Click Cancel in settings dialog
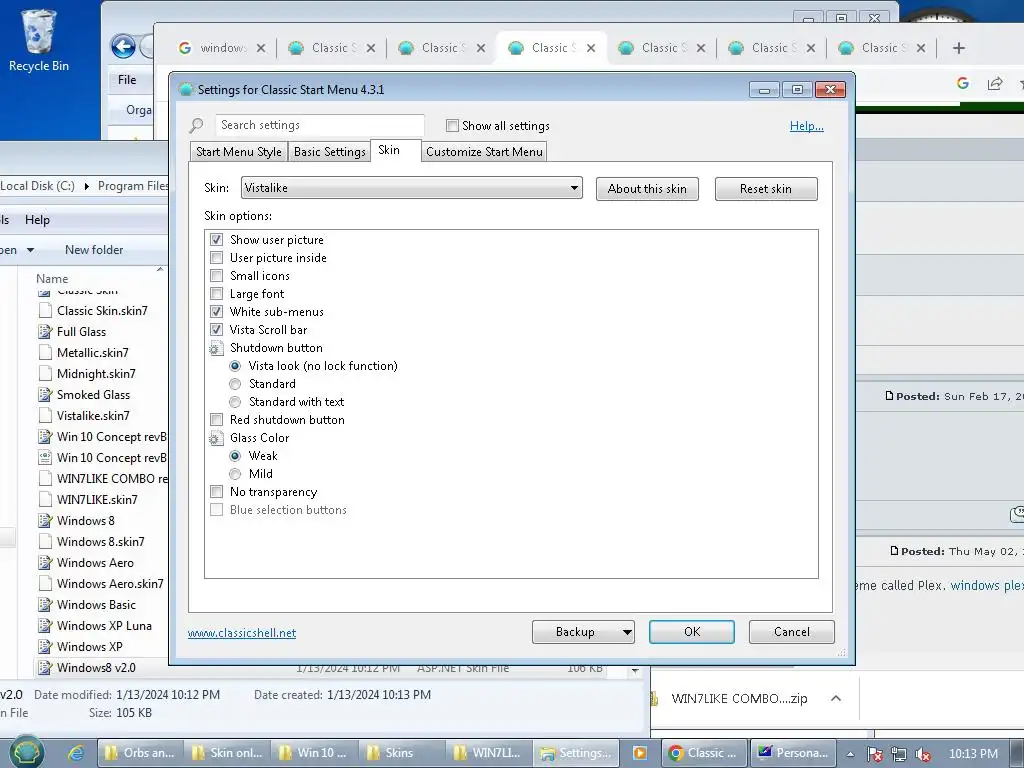The image size is (1024, 768). tap(792, 632)
